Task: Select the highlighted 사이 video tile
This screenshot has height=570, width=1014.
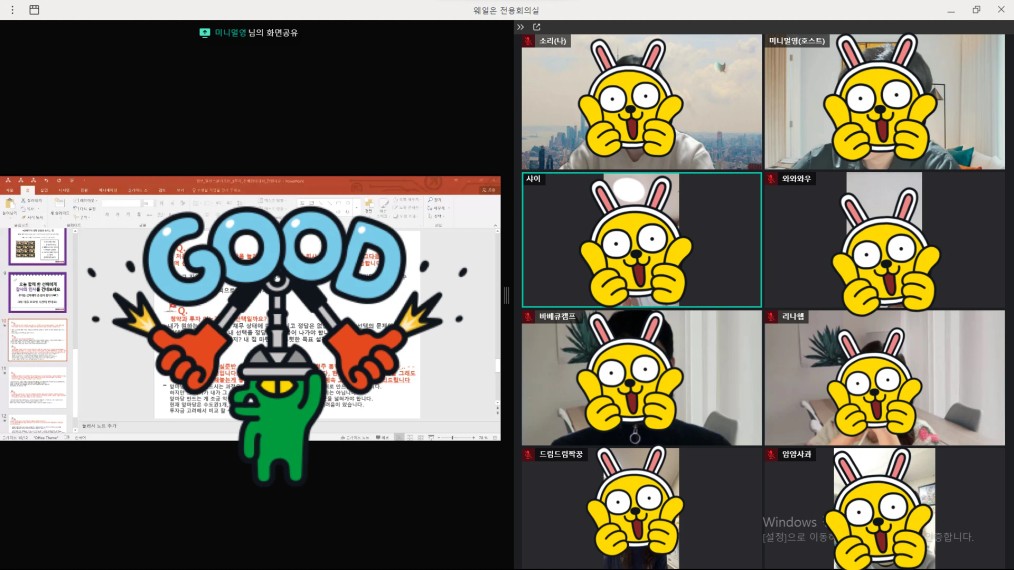Action: click(x=642, y=239)
